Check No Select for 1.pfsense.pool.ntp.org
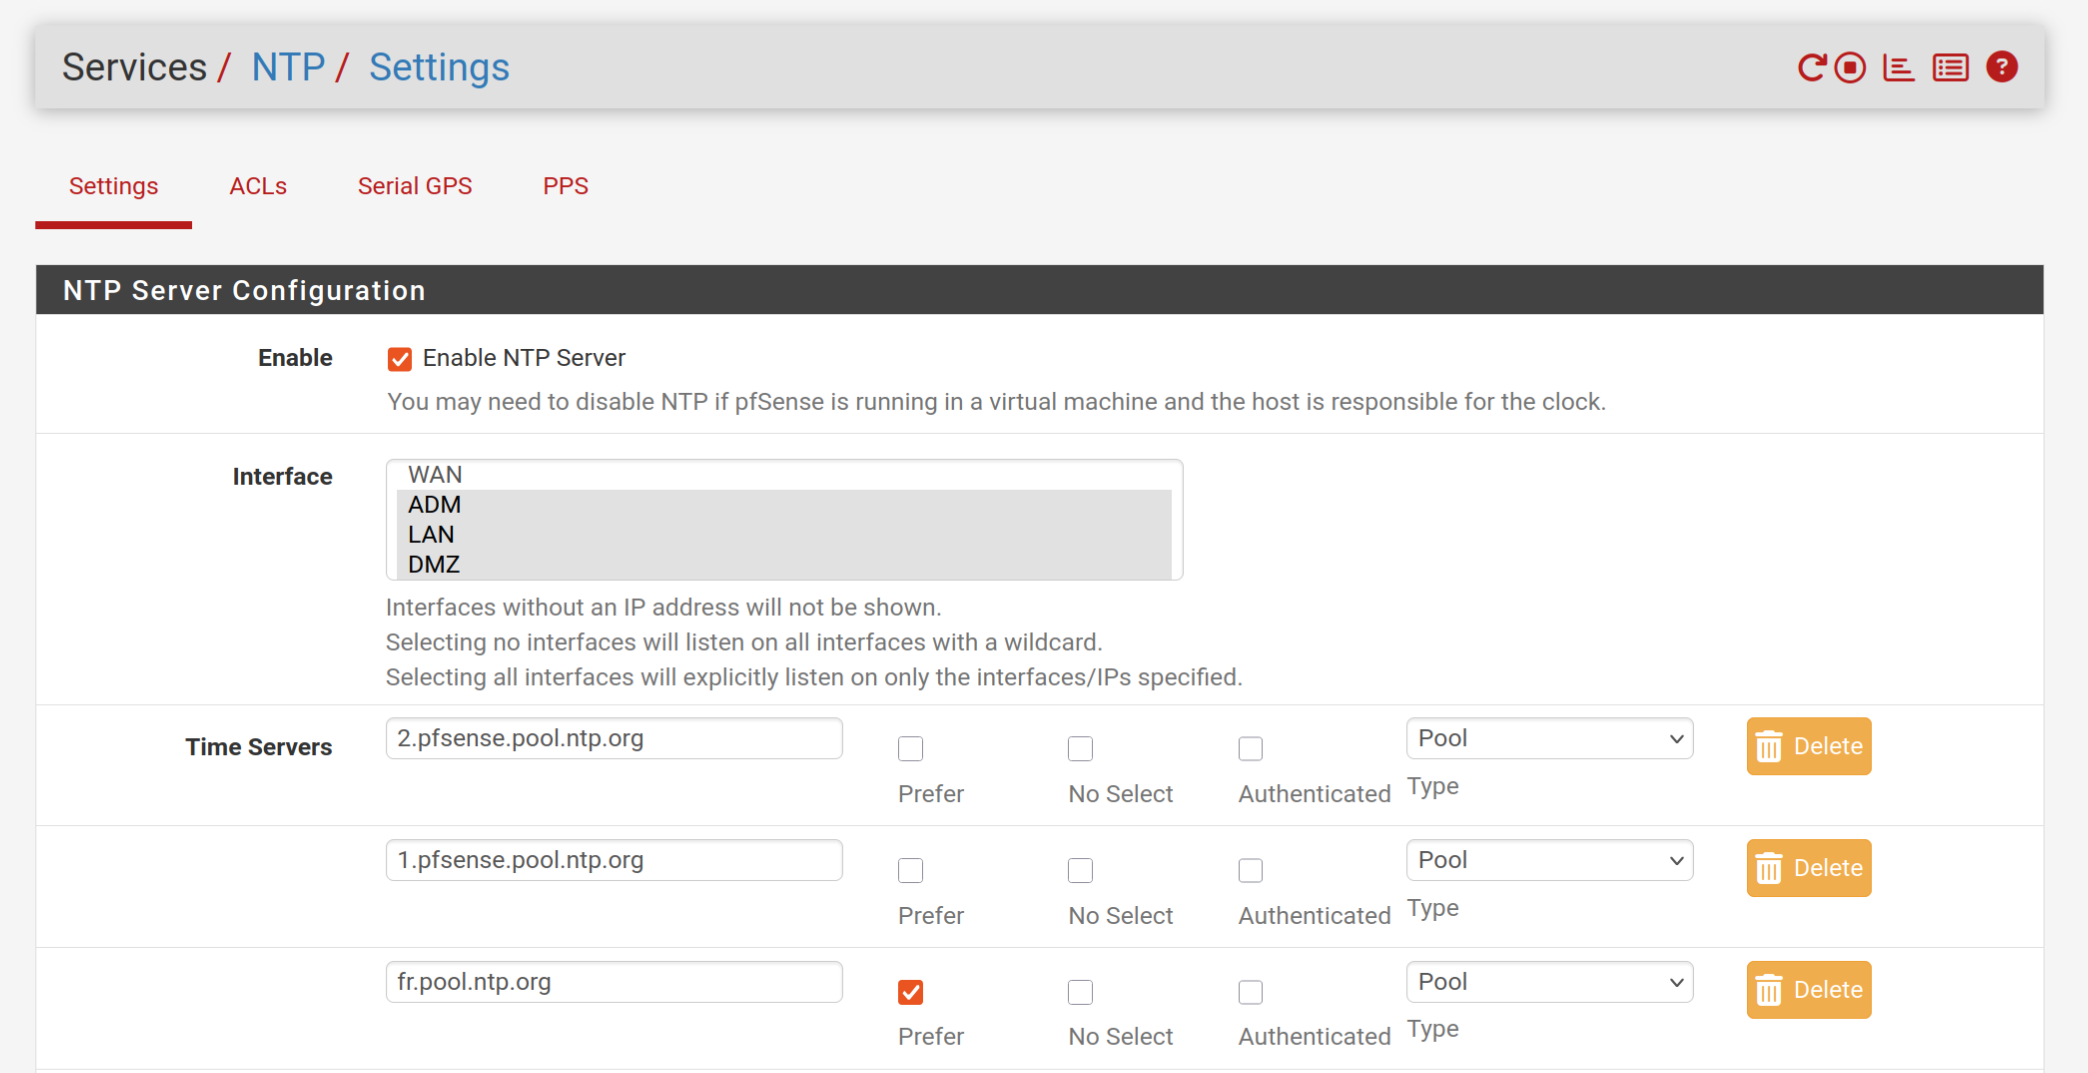Viewport: 2088px width, 1073px height. (1081, 870)
